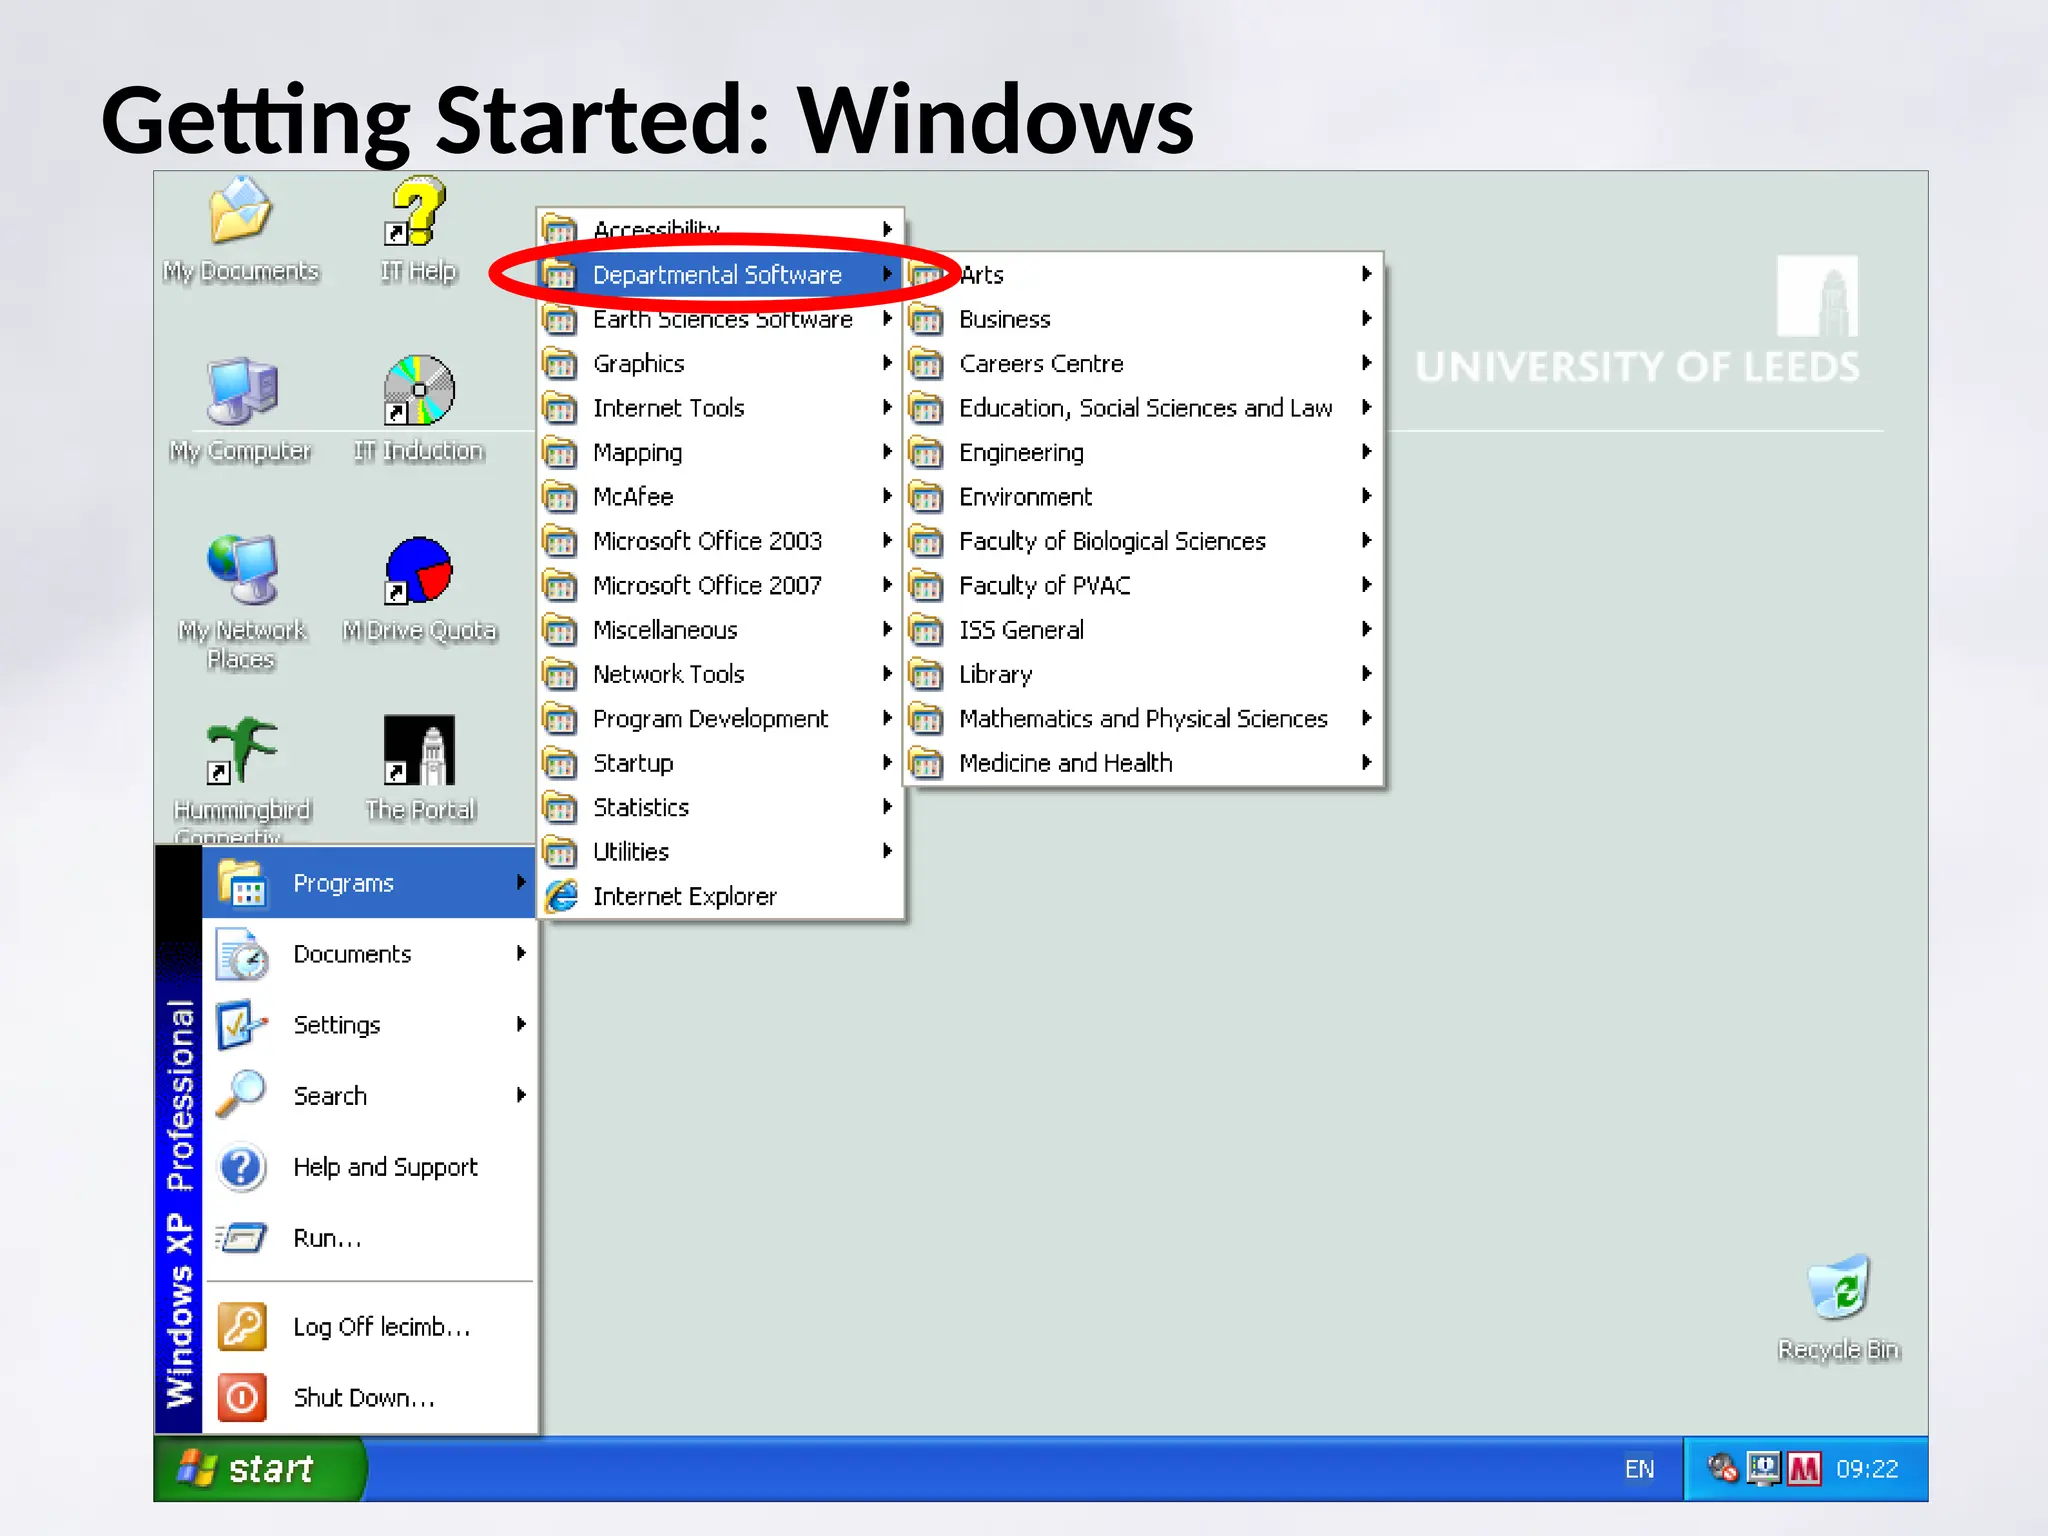Screen dimensions: 2048x1536
Task: Expand the Settings submenu arrow
Action: (521, 1023)
